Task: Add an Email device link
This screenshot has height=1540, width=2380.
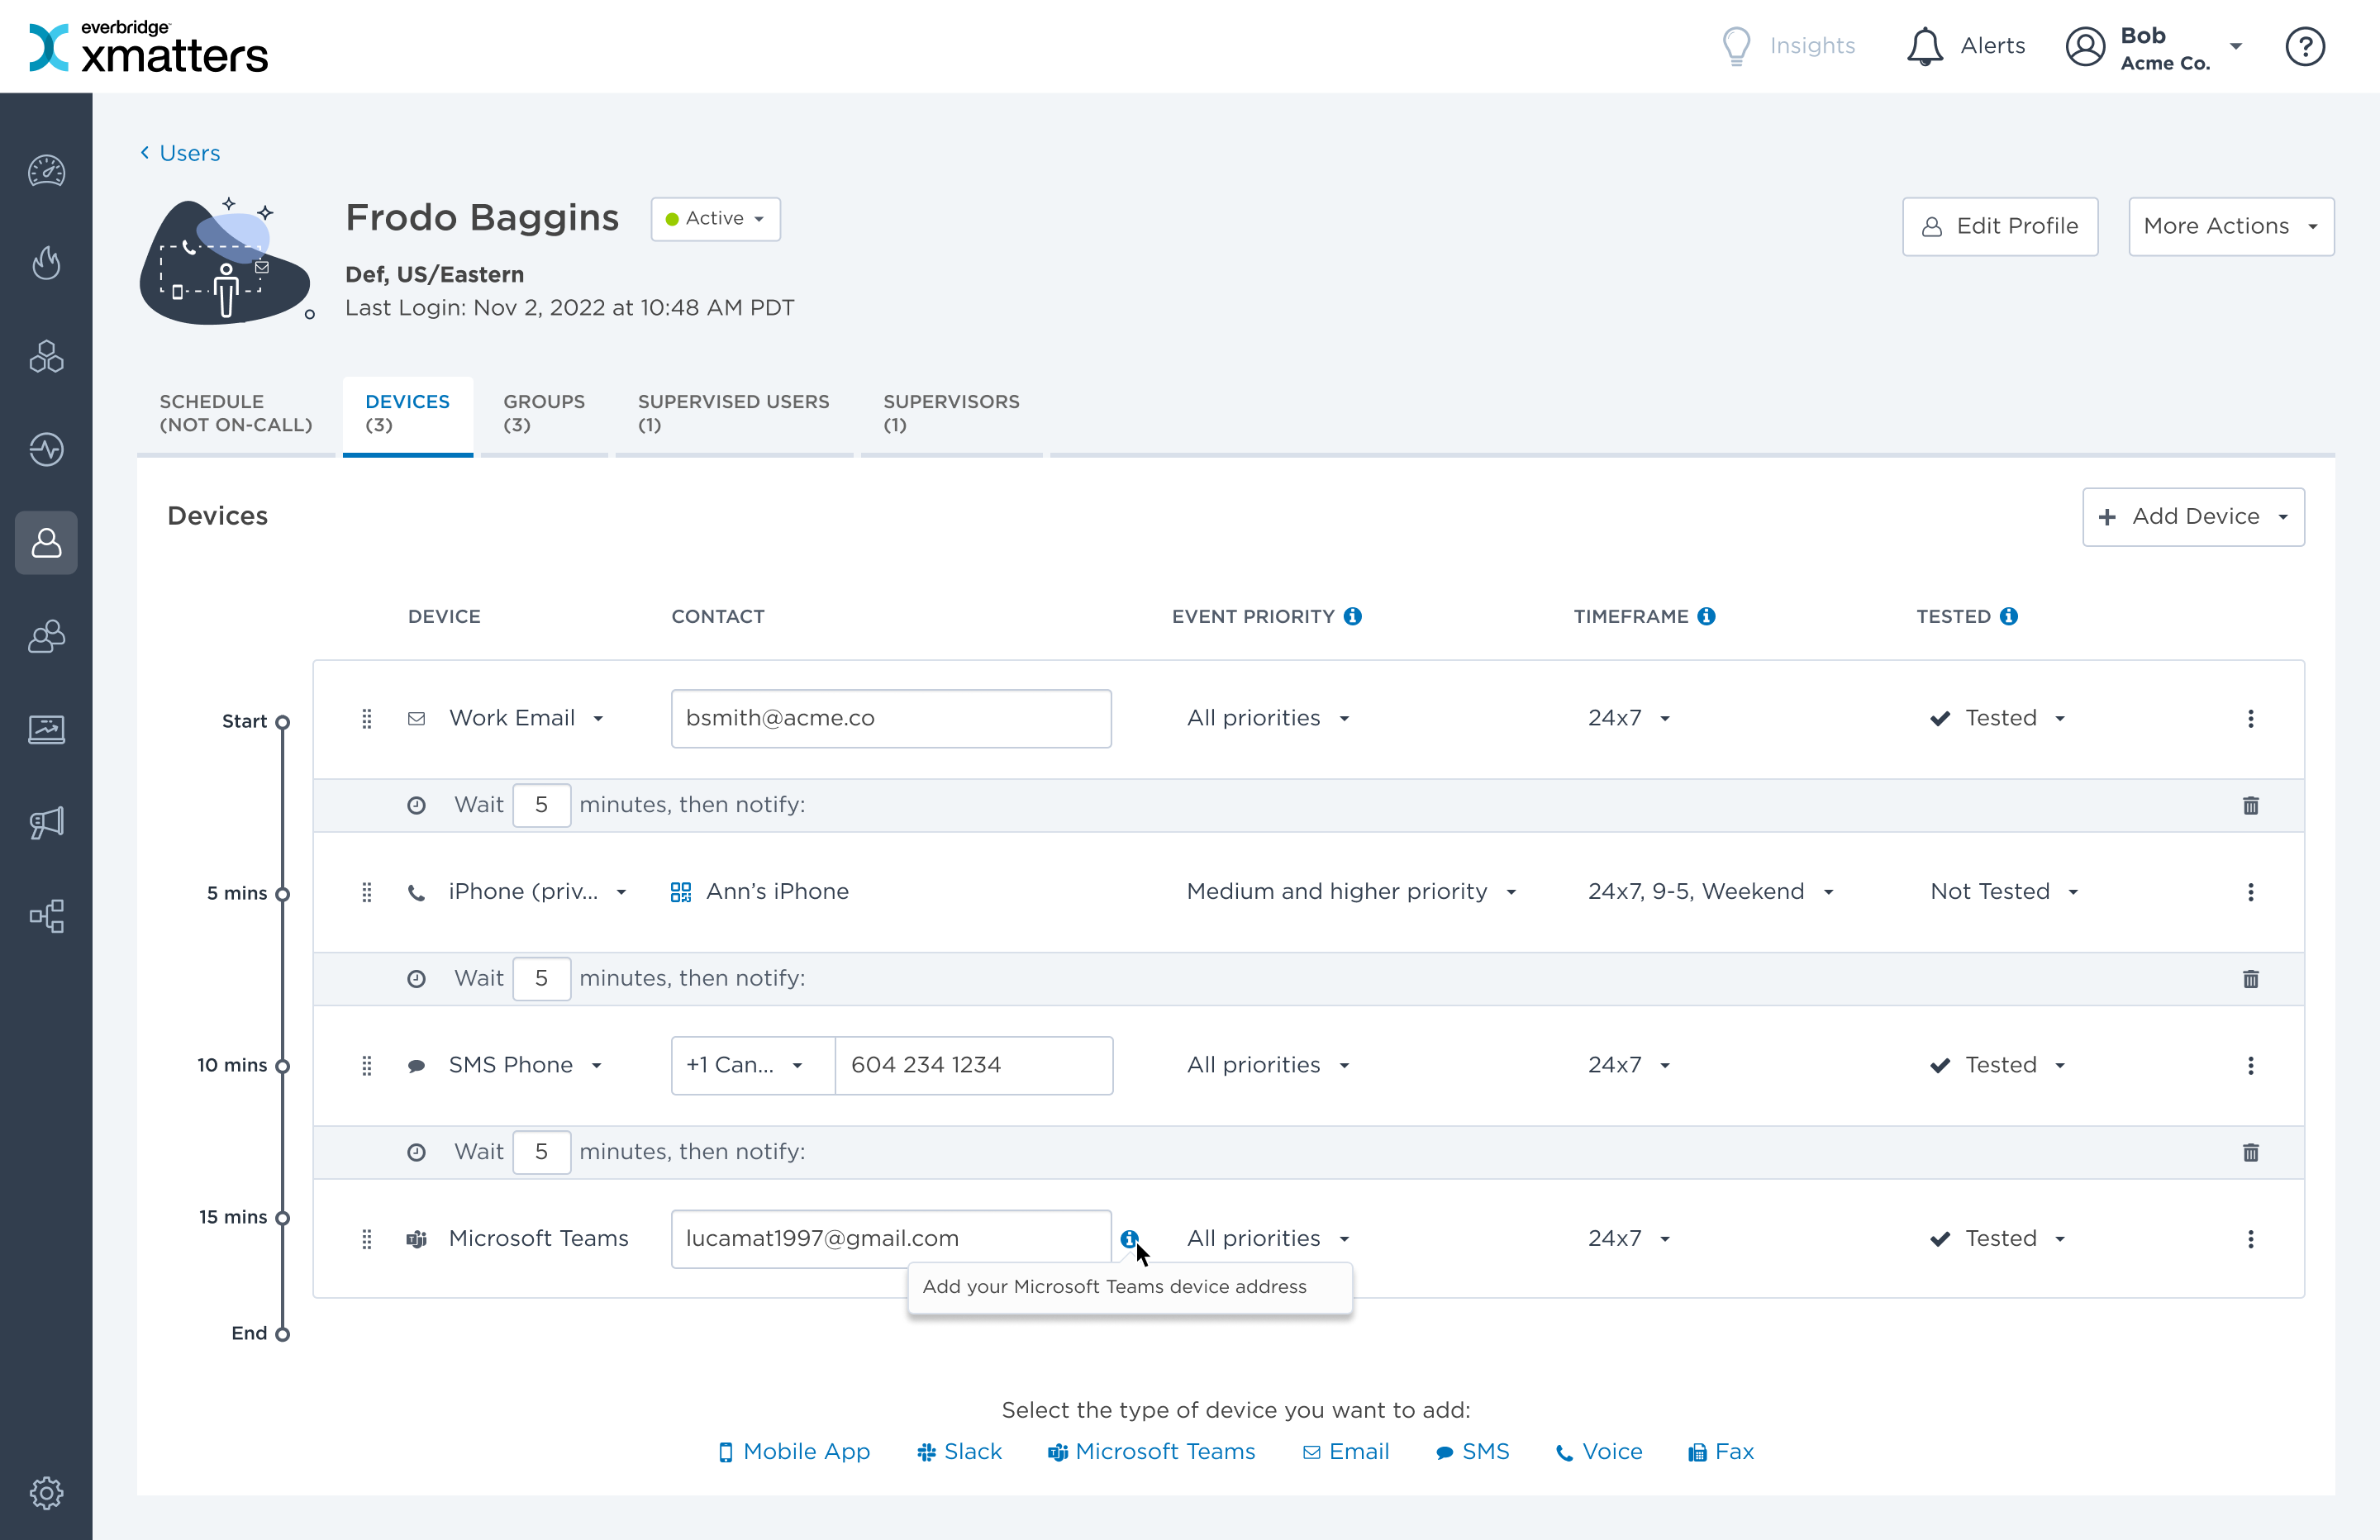Action: [x=1345, y=1451]
